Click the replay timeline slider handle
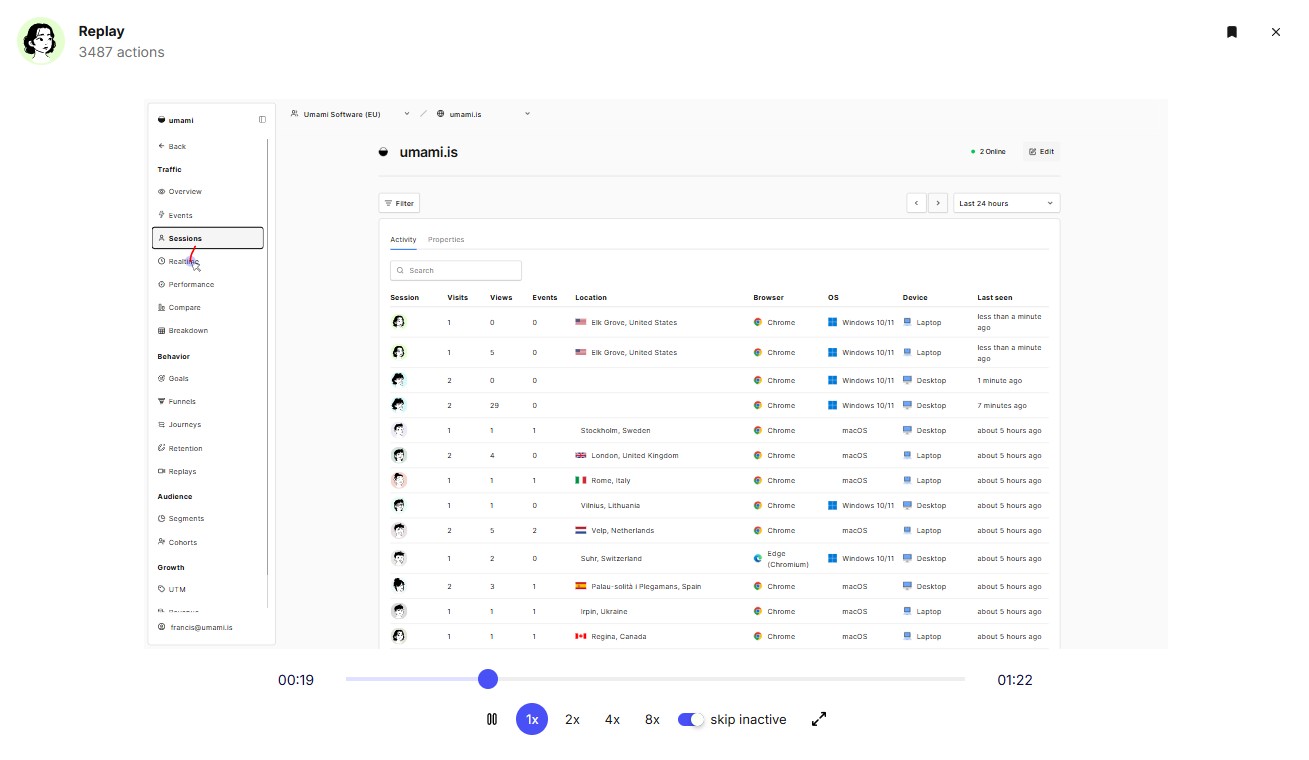Screen dimensions: 1309x760 click(488, 679)
